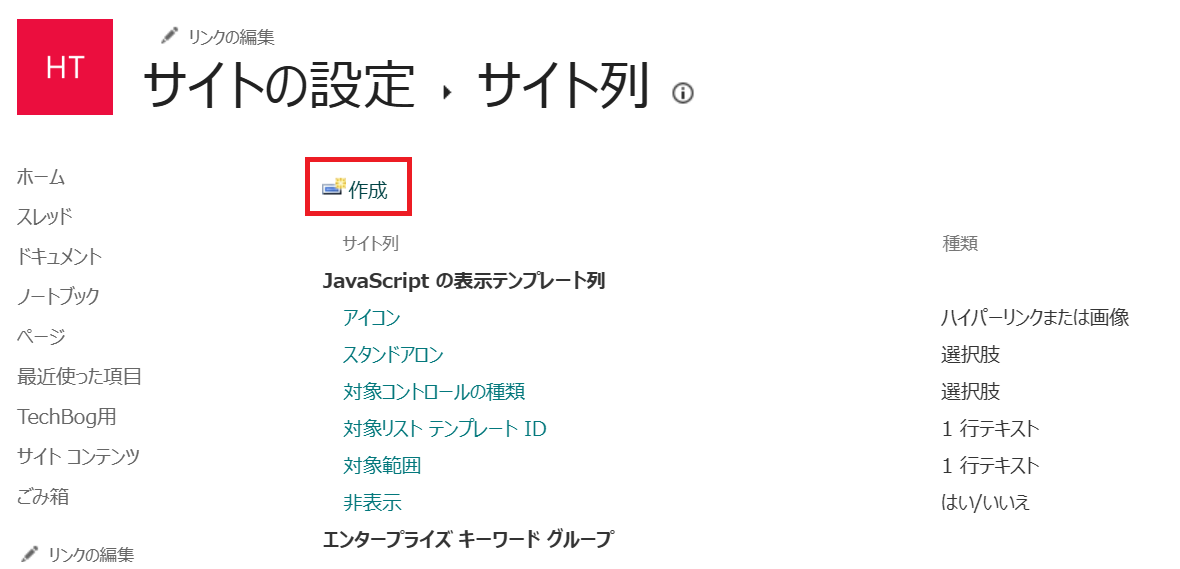The image size is (1180, 569).
Task: Click the info icon next to サイト列 title
Action: tap(683, 93)
